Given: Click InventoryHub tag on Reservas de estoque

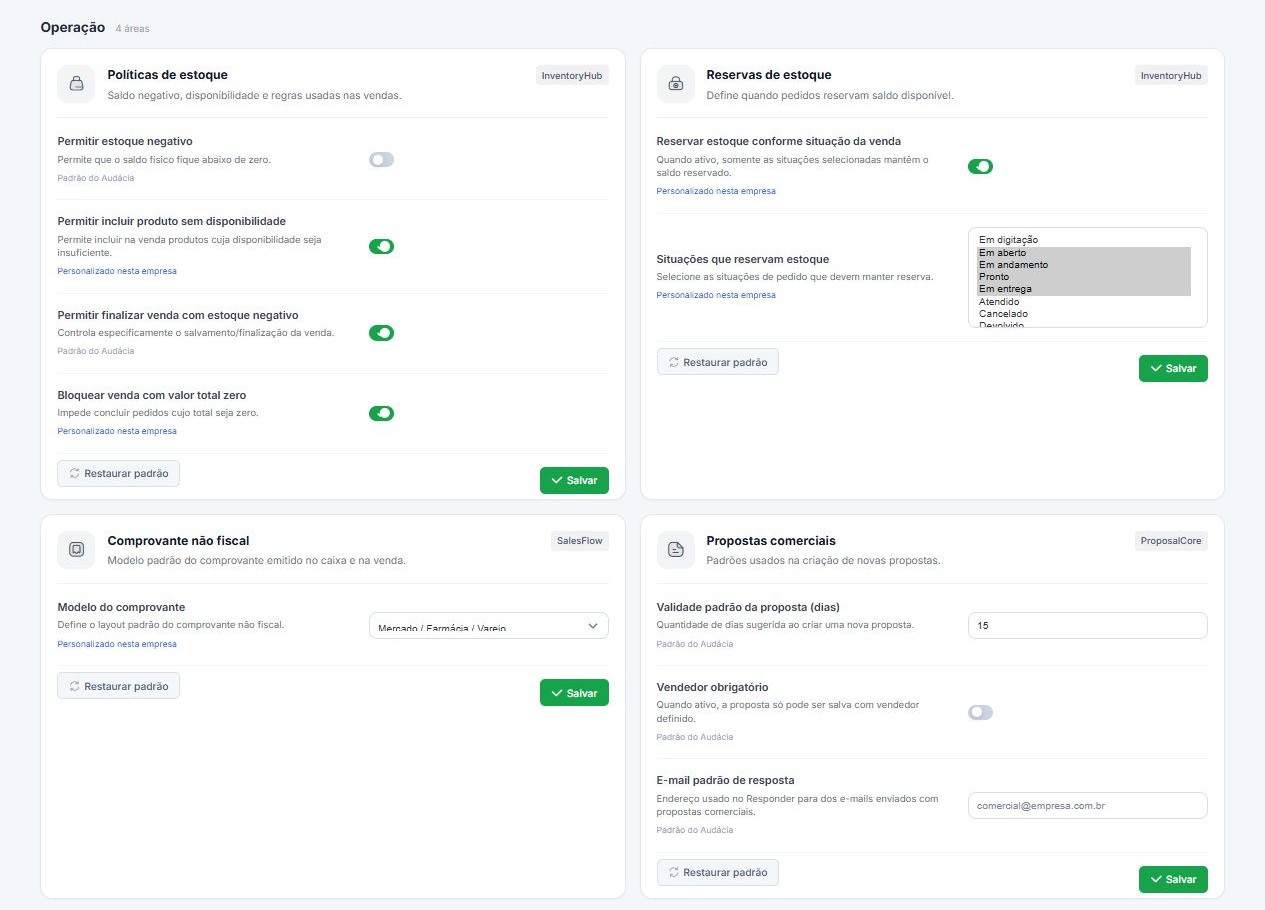Looking at the screenshot, I should coord(1171,75).
